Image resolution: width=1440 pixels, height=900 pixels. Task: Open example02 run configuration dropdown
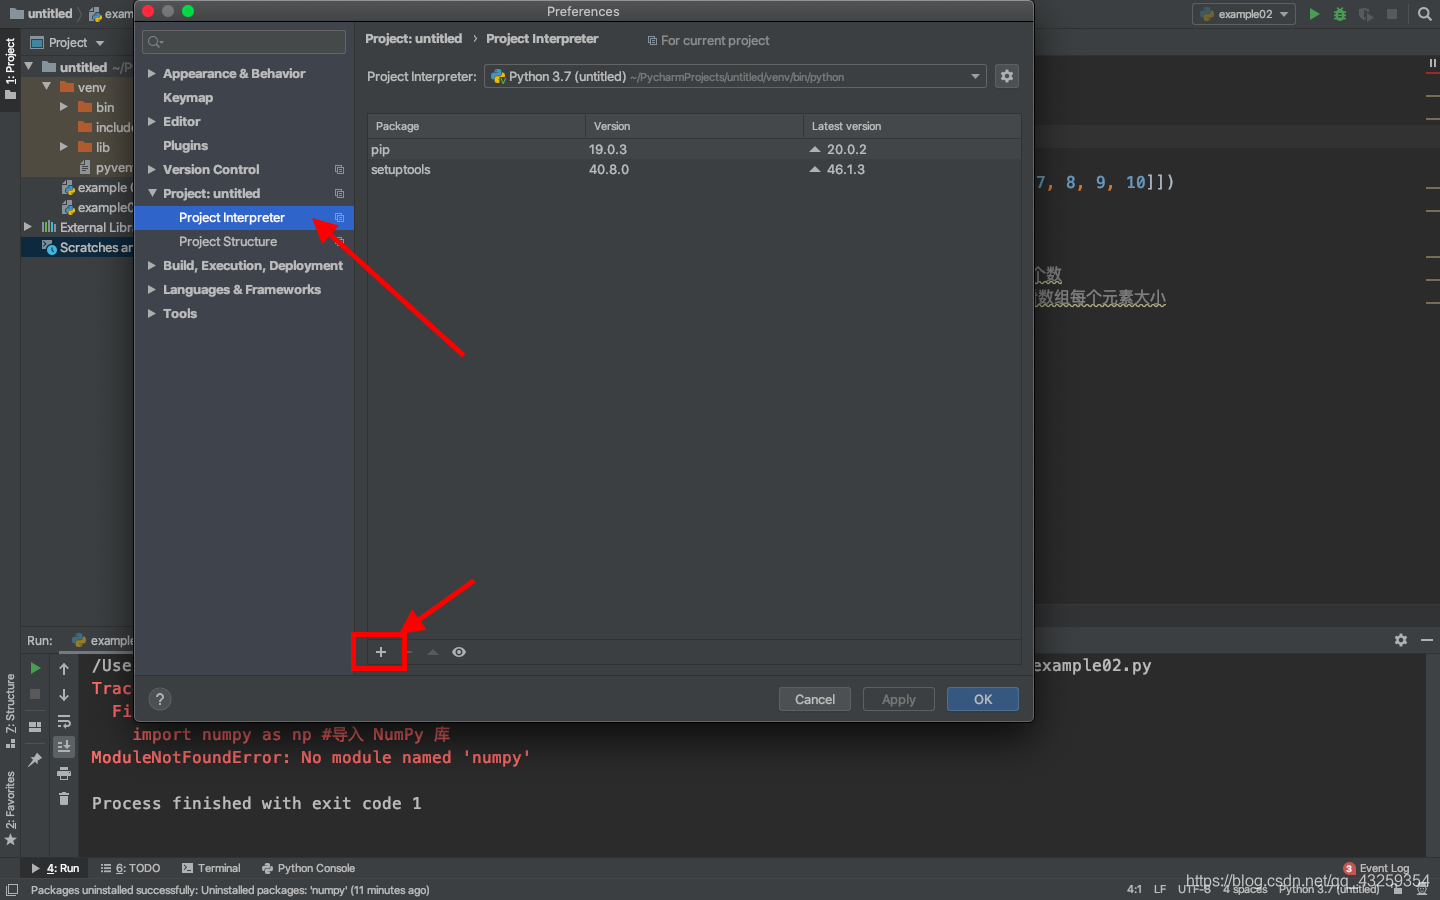[1244, 14]
